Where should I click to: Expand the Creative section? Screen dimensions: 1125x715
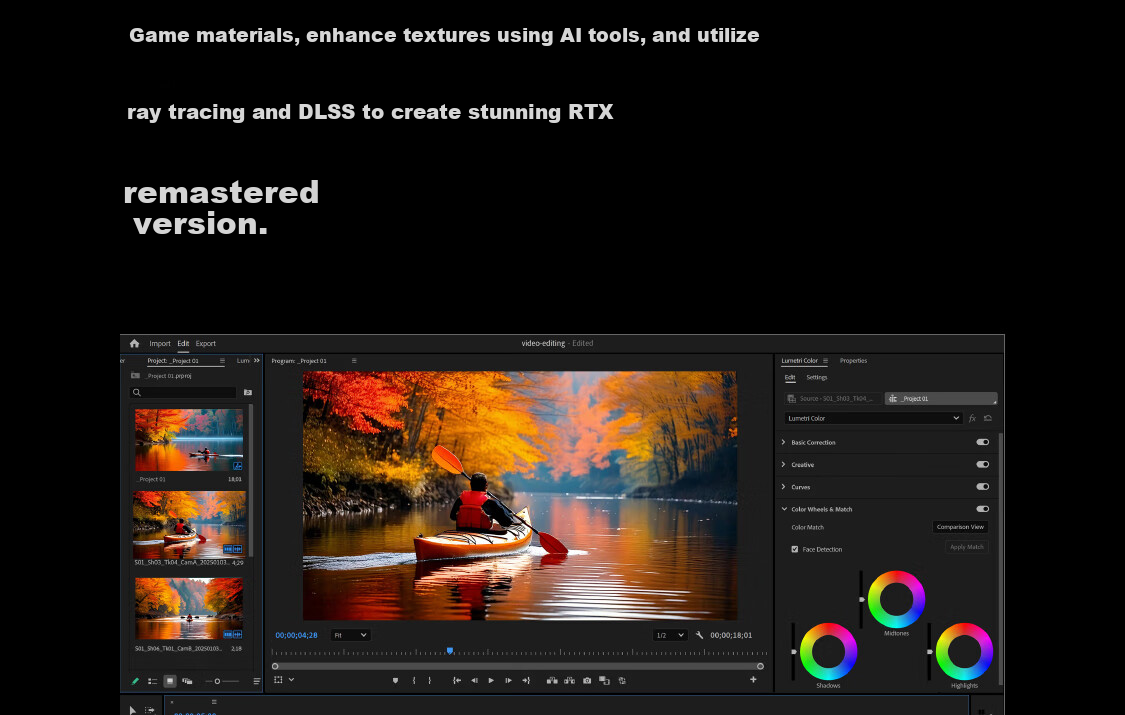[x=783, y=465]
